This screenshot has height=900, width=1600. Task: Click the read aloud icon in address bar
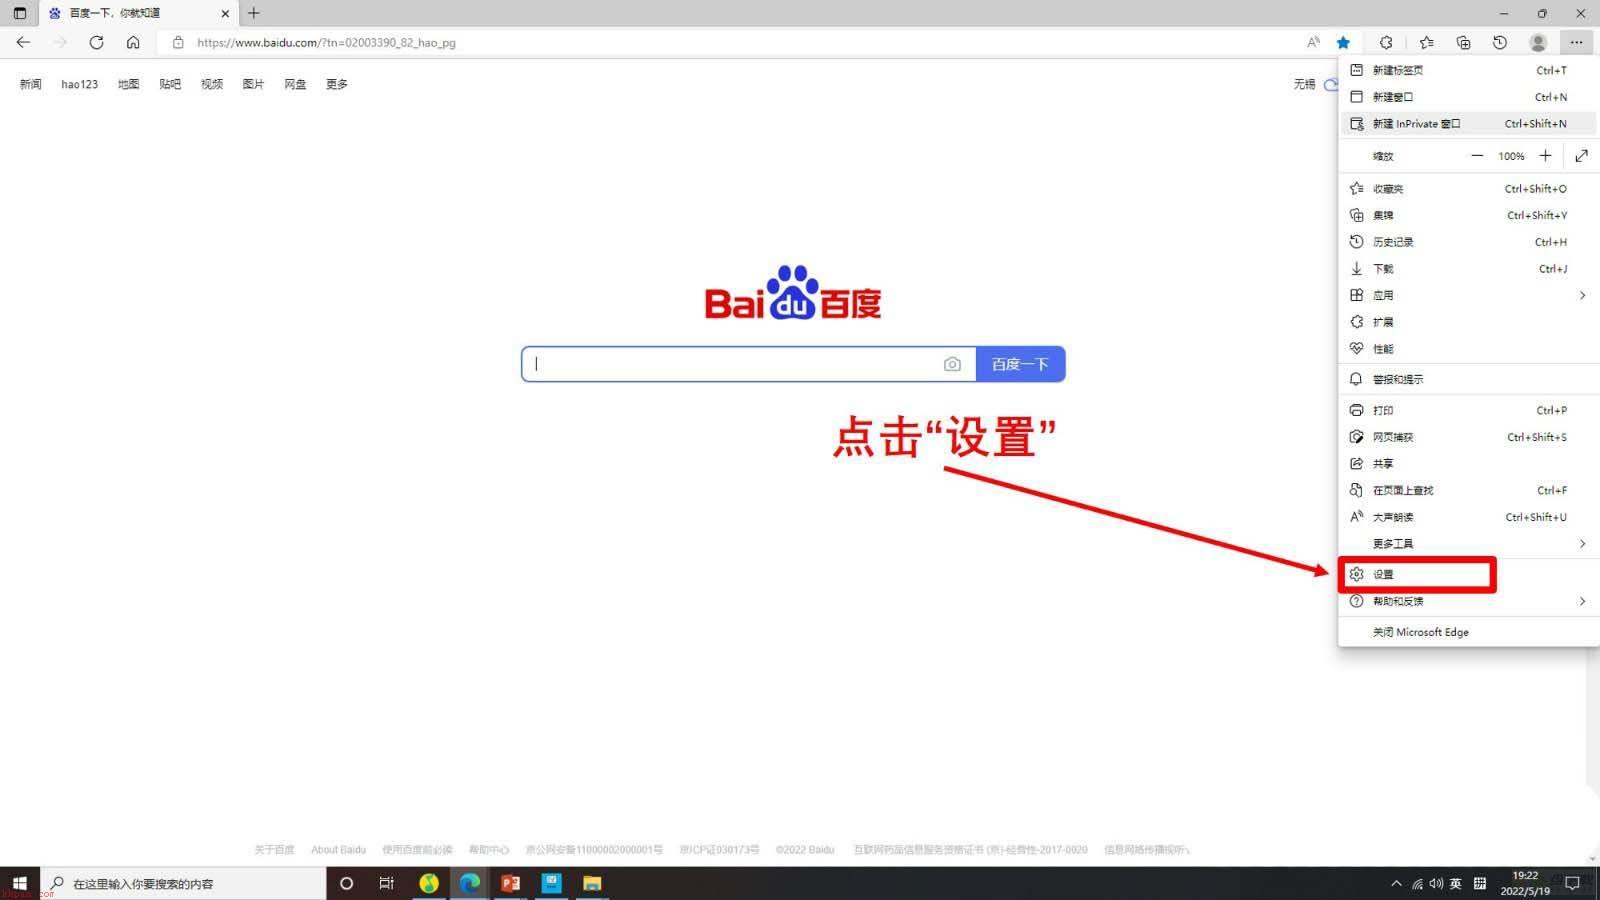click(1313, 42)
